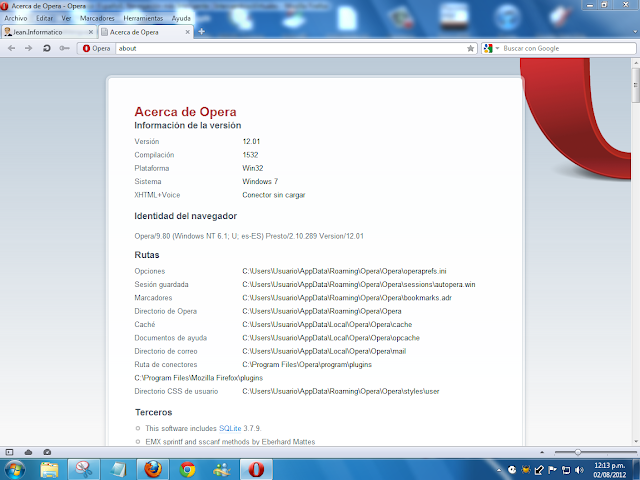
Task: Launch Google Chrome from the taskbar
Action: (187, 469)
